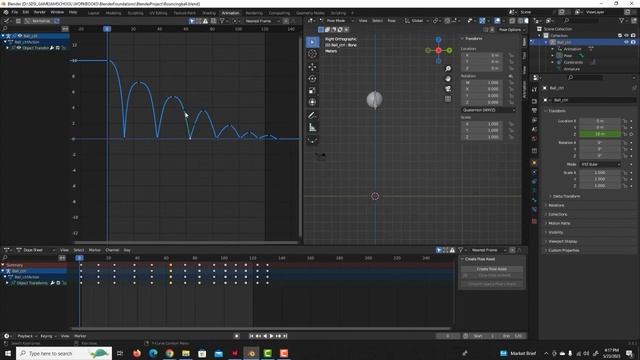Open the Quaternion rotation mode dropdown
The width and height of the screenshot is (640, 360).
click(x=488, y=110)
